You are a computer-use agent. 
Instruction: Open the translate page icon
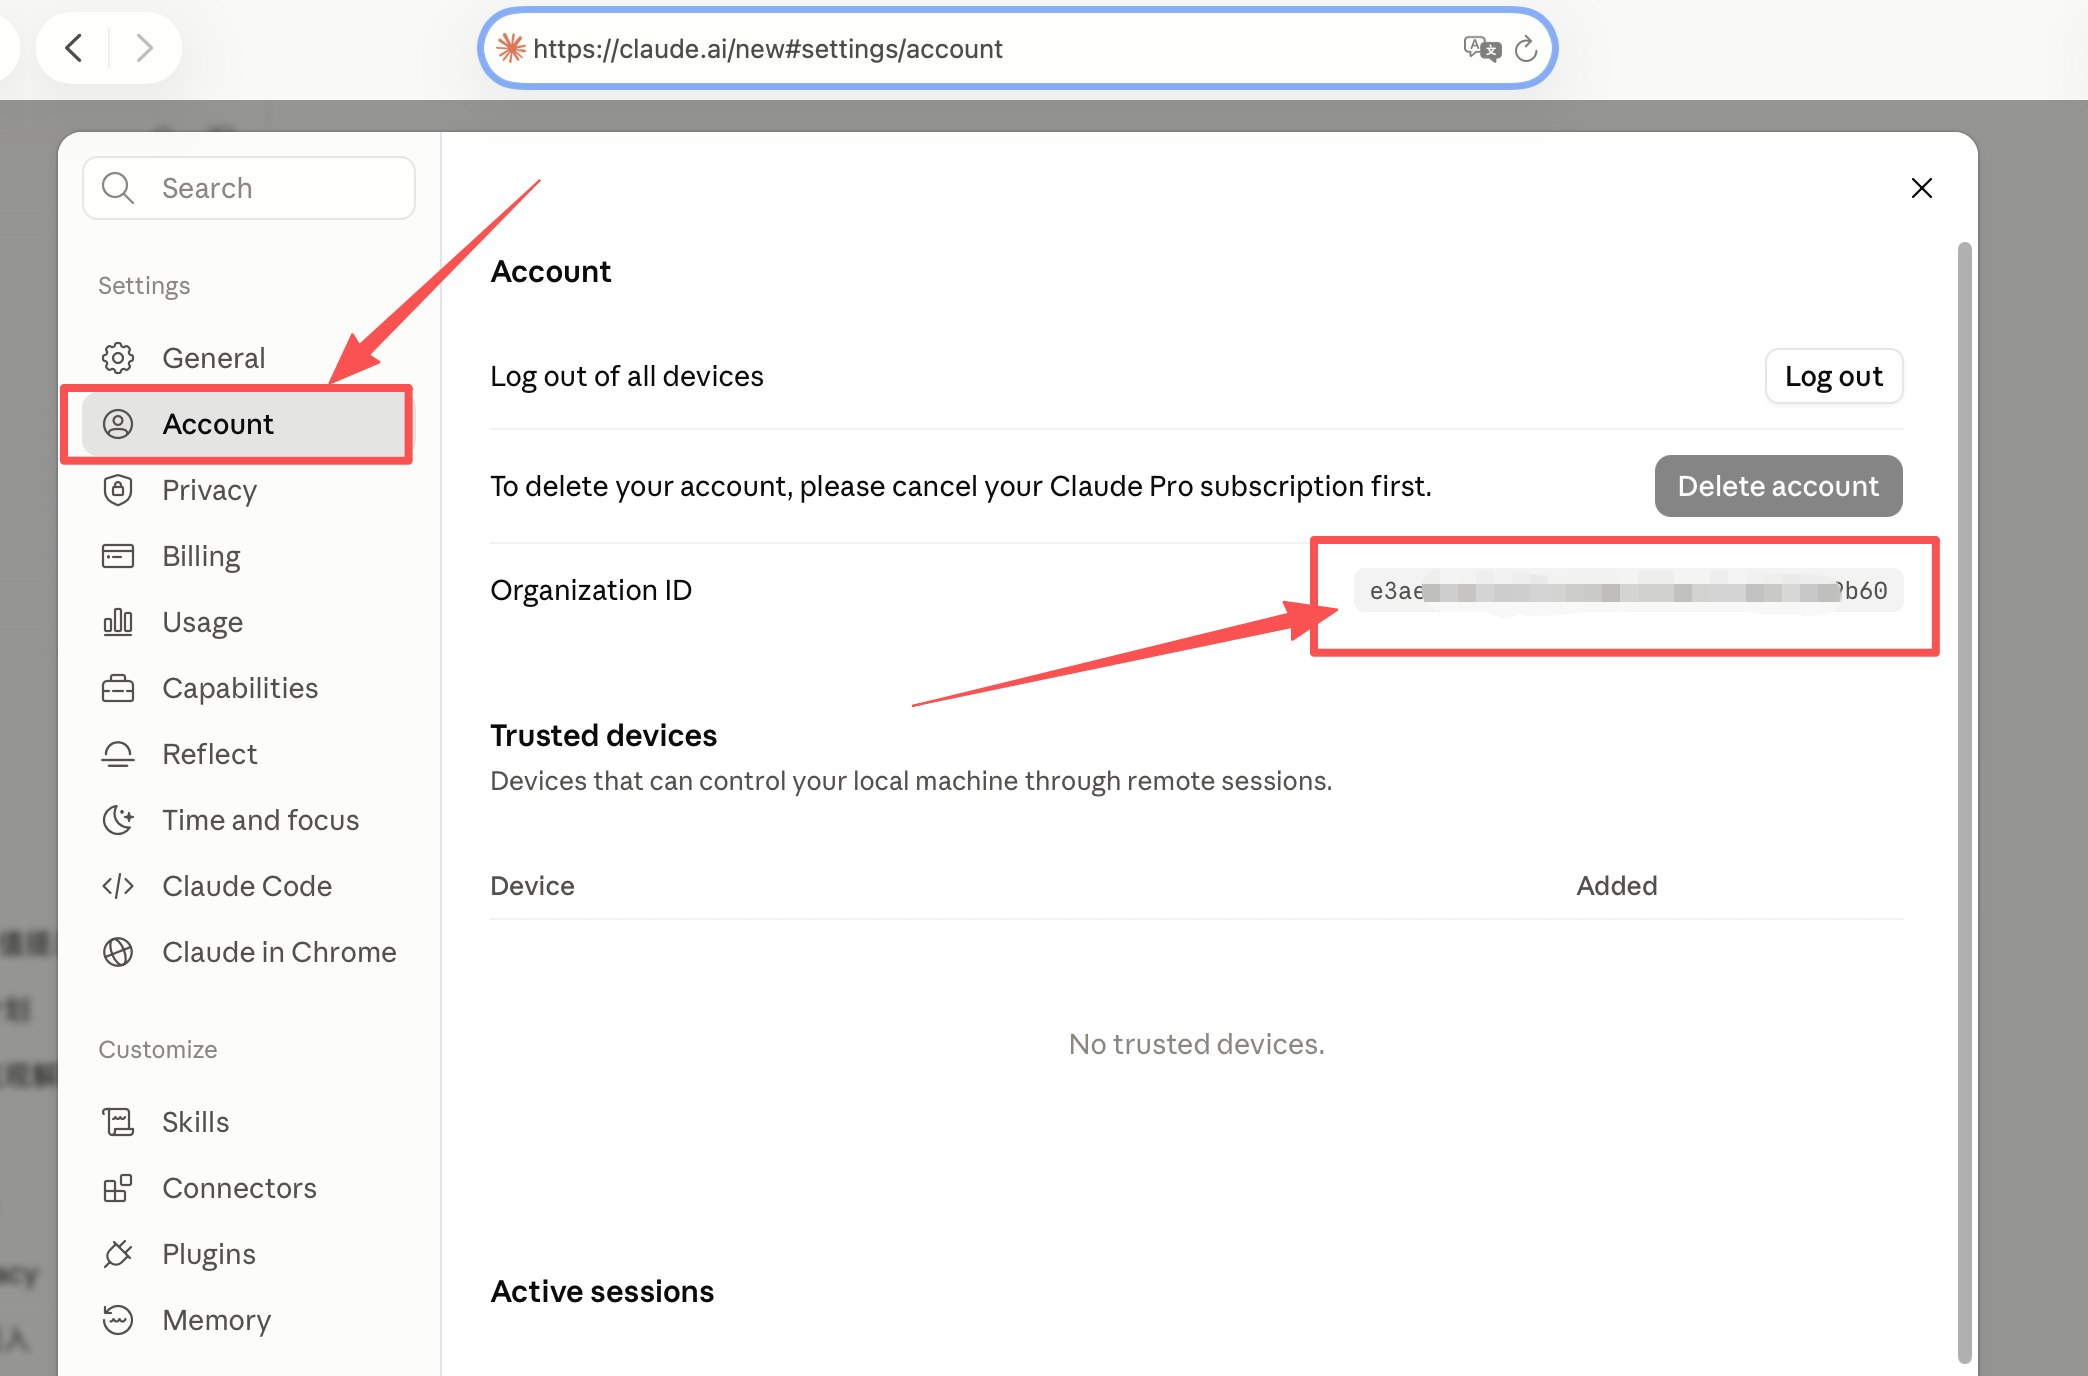coord(1482,48)
